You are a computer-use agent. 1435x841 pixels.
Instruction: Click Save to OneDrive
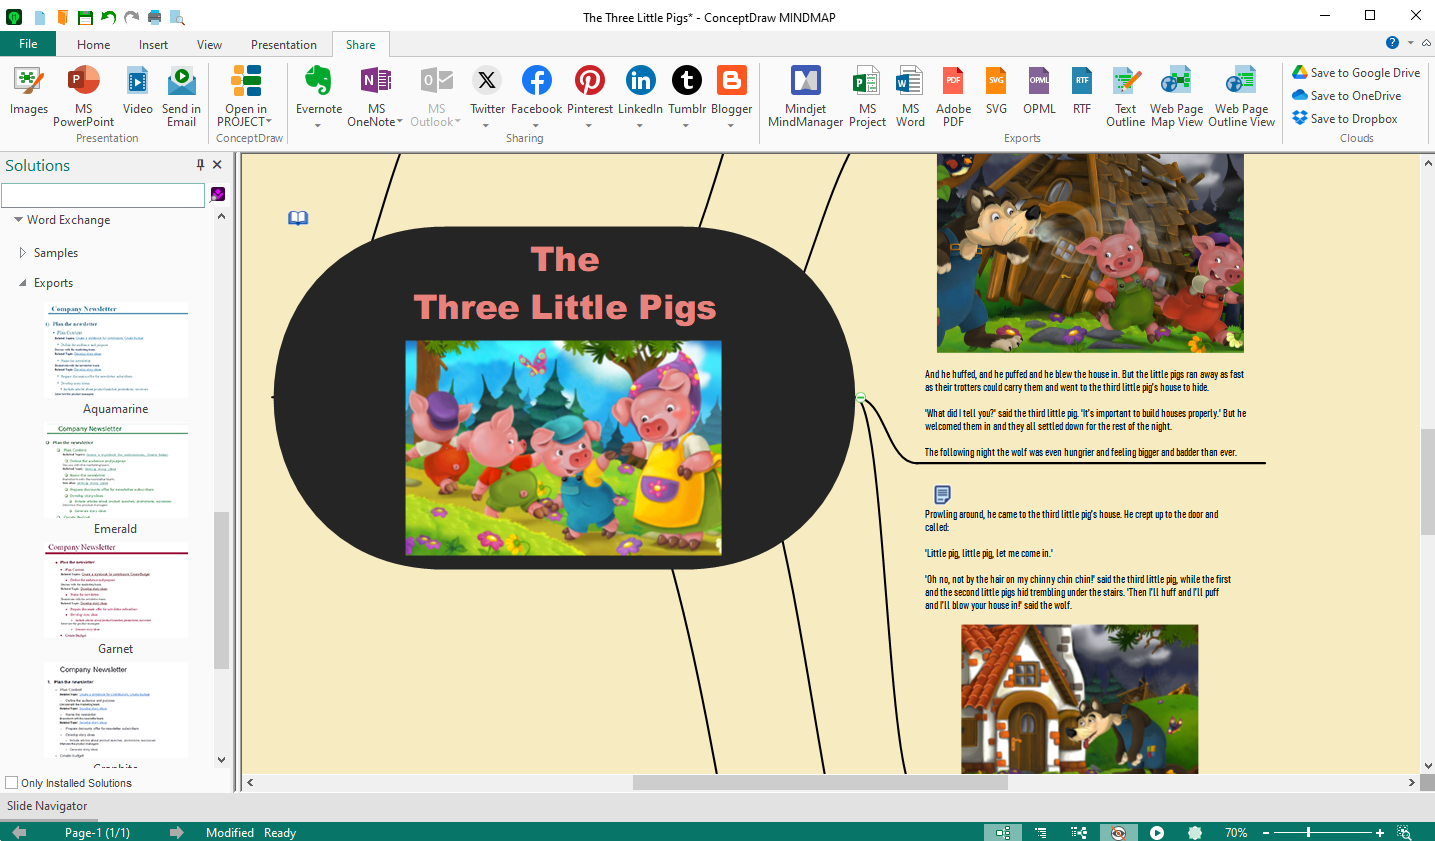(x=1346, y=96)
